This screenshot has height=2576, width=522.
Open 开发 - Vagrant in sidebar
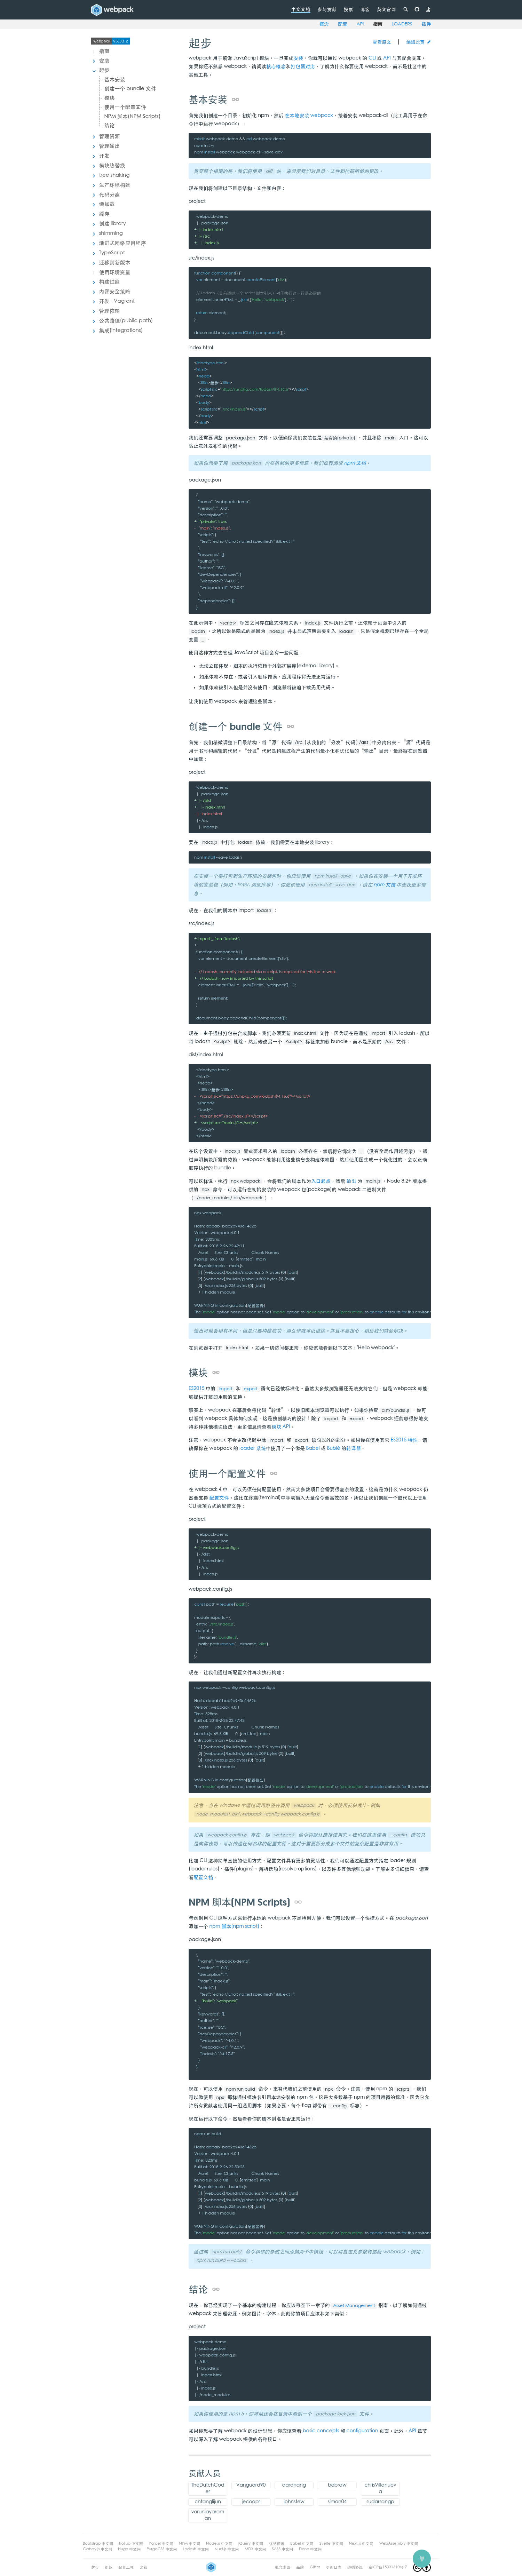pos(117,301)
